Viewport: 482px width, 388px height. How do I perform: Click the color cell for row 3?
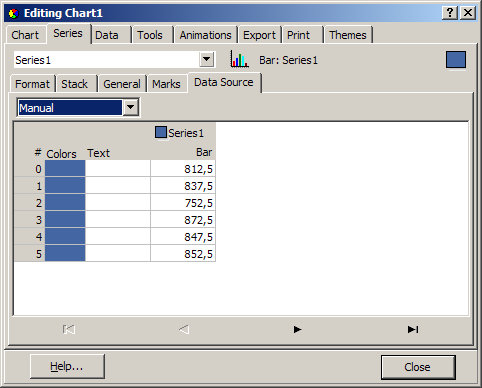click(x=65, y=219)
